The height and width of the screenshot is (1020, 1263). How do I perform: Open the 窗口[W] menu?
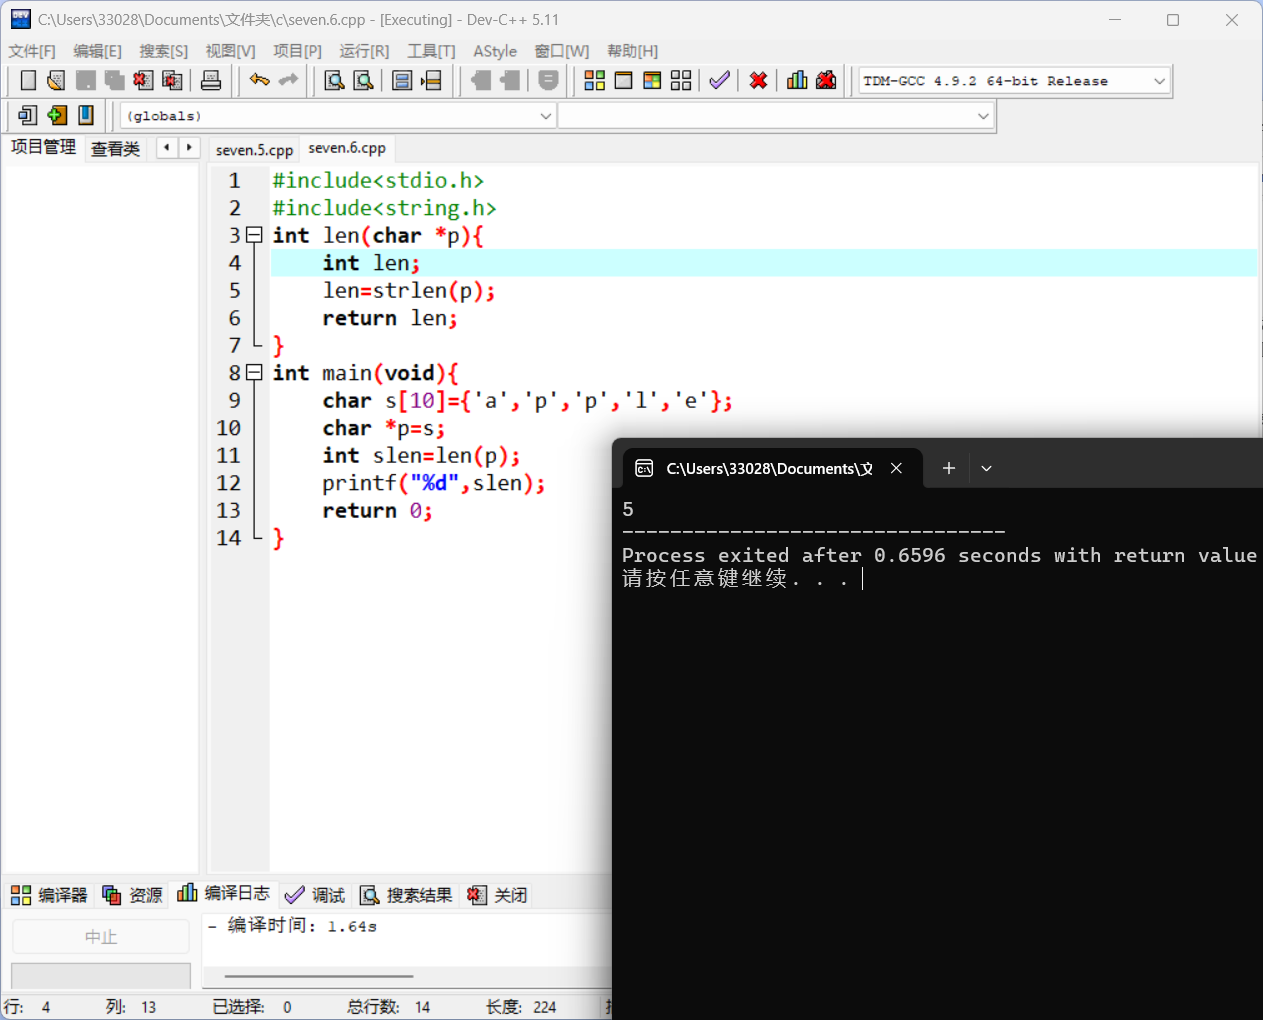(562, 51)
